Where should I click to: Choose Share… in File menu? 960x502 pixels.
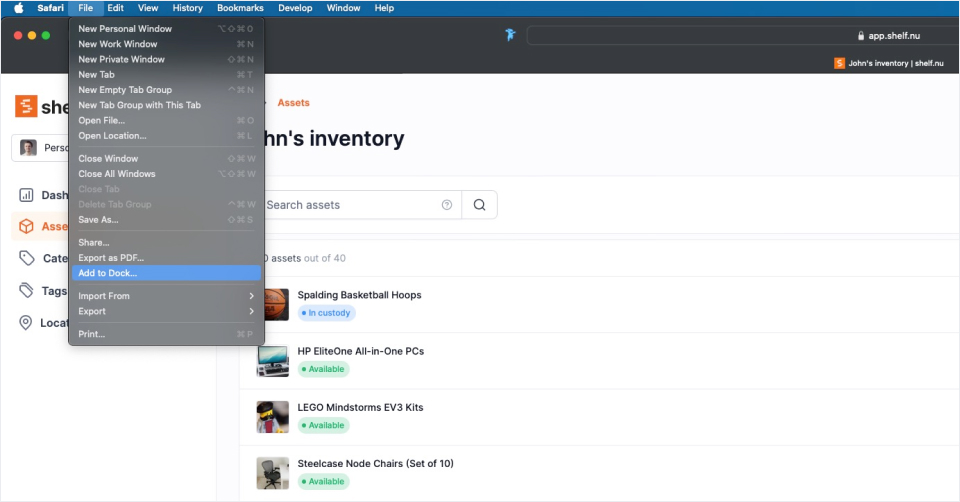tap(166, 242)
